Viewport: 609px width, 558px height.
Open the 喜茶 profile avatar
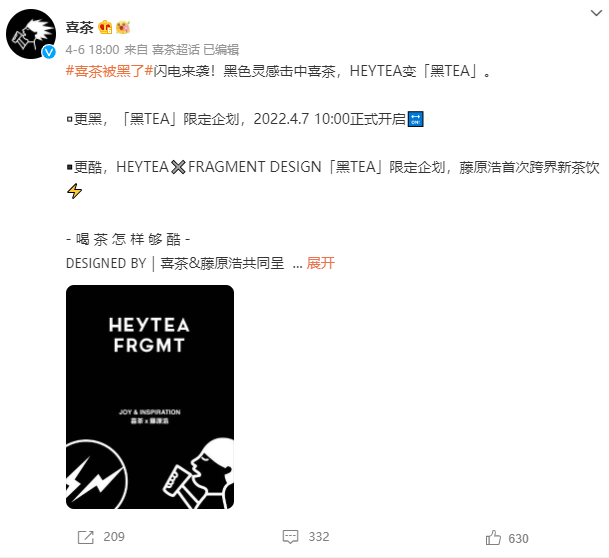coord(31,34)
